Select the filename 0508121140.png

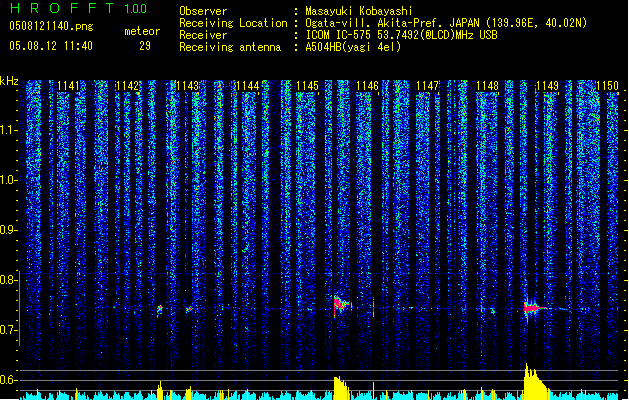51,26
